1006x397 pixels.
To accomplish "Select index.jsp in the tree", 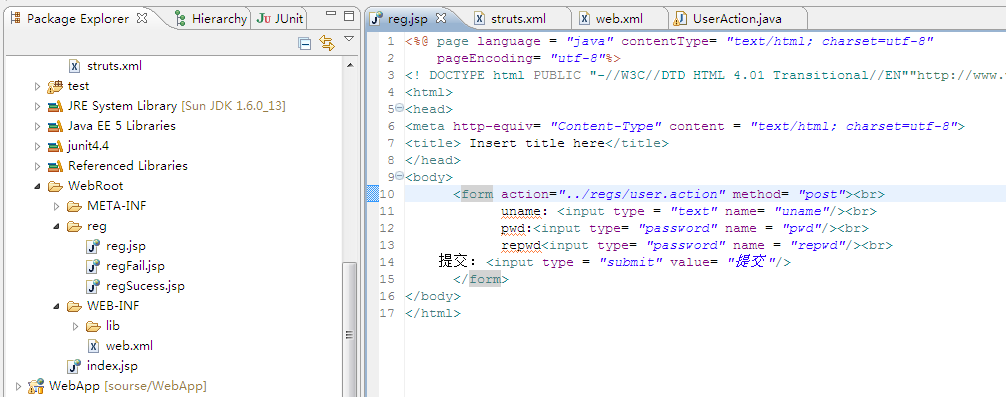I will coord(112,366).
